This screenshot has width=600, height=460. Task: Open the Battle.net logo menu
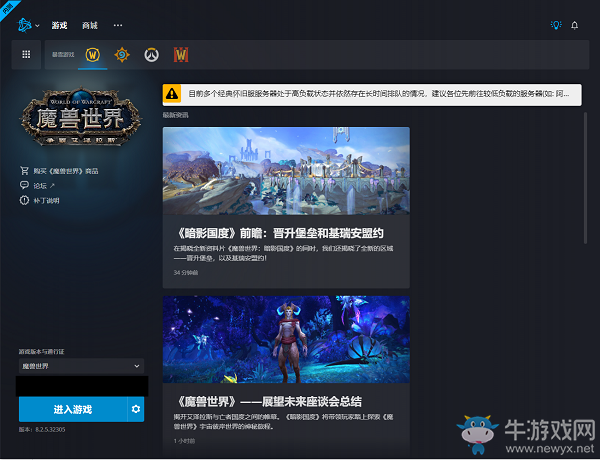[24, 25]
